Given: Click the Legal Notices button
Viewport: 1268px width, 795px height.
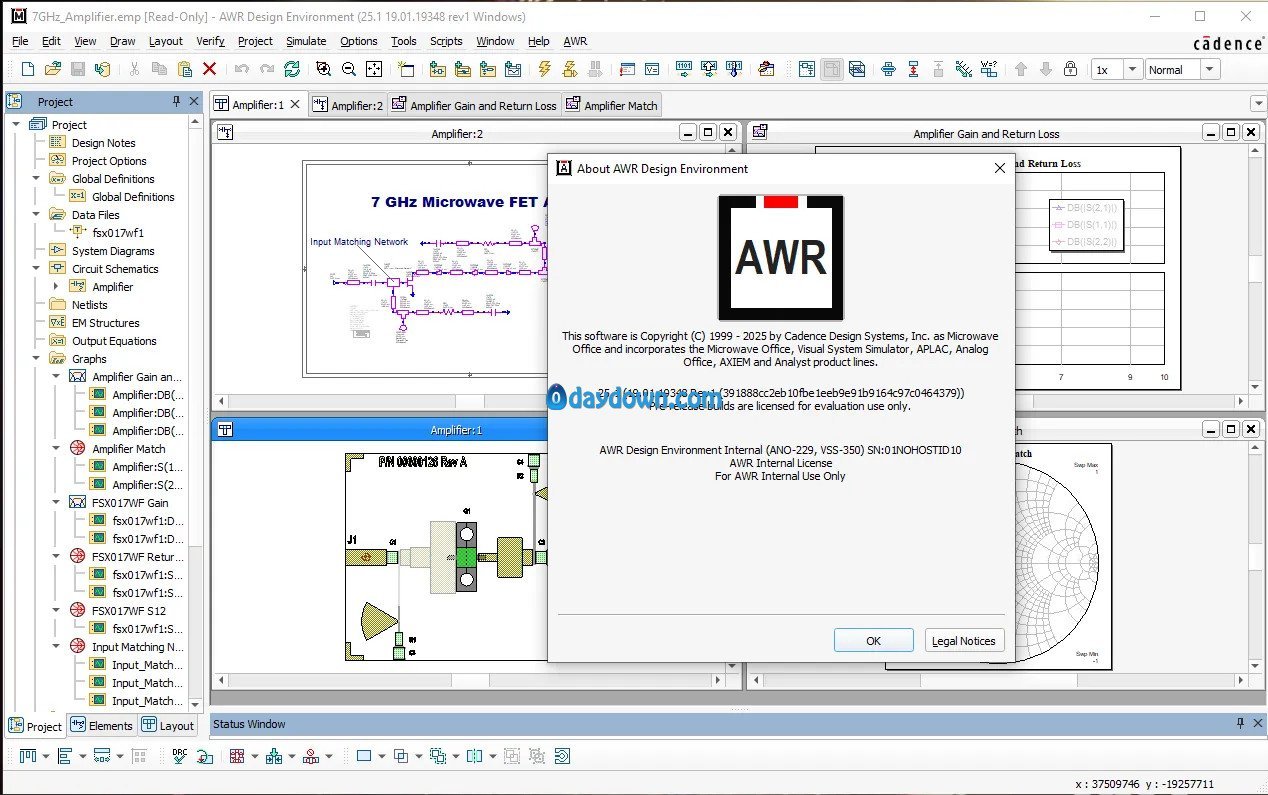Looking at the screenshot, I should (x=963, y=641).
